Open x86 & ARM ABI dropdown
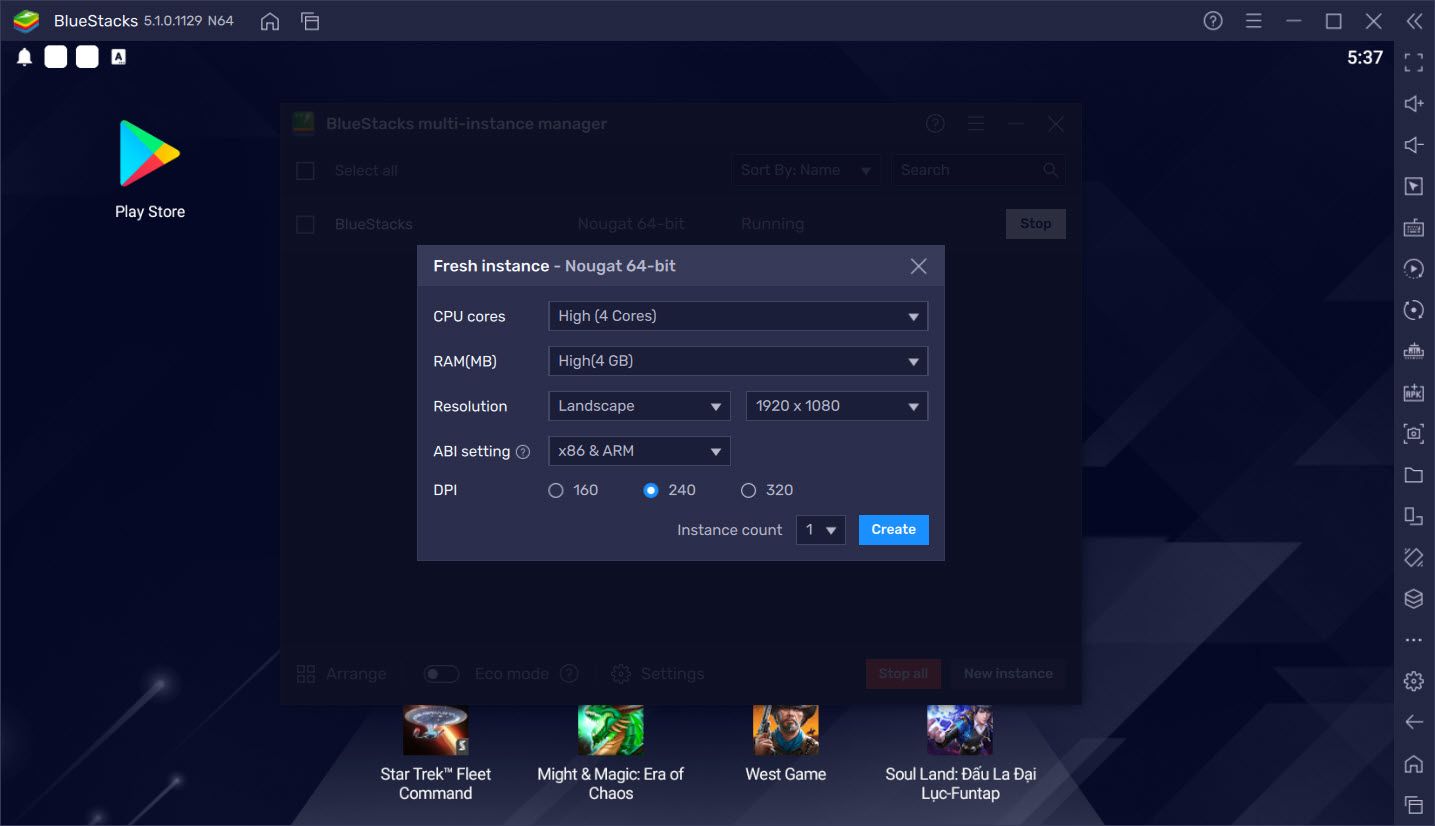Image resolution: width=1435 pixels, height=826 pixels. [x=640, y=451]
